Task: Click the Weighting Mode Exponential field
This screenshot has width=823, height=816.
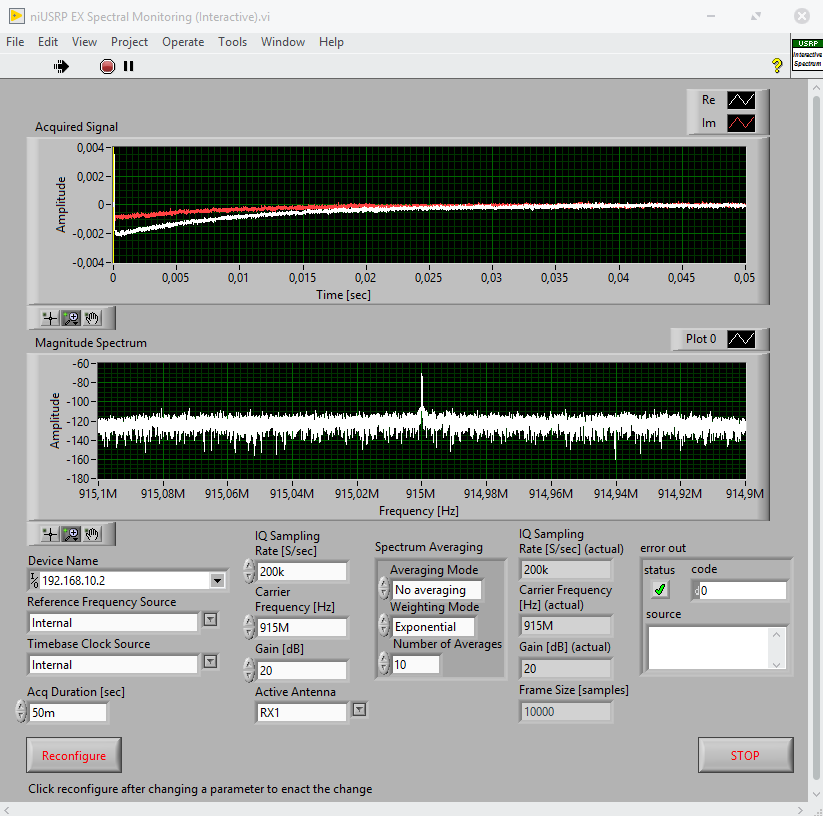Action: pos(433,627)
